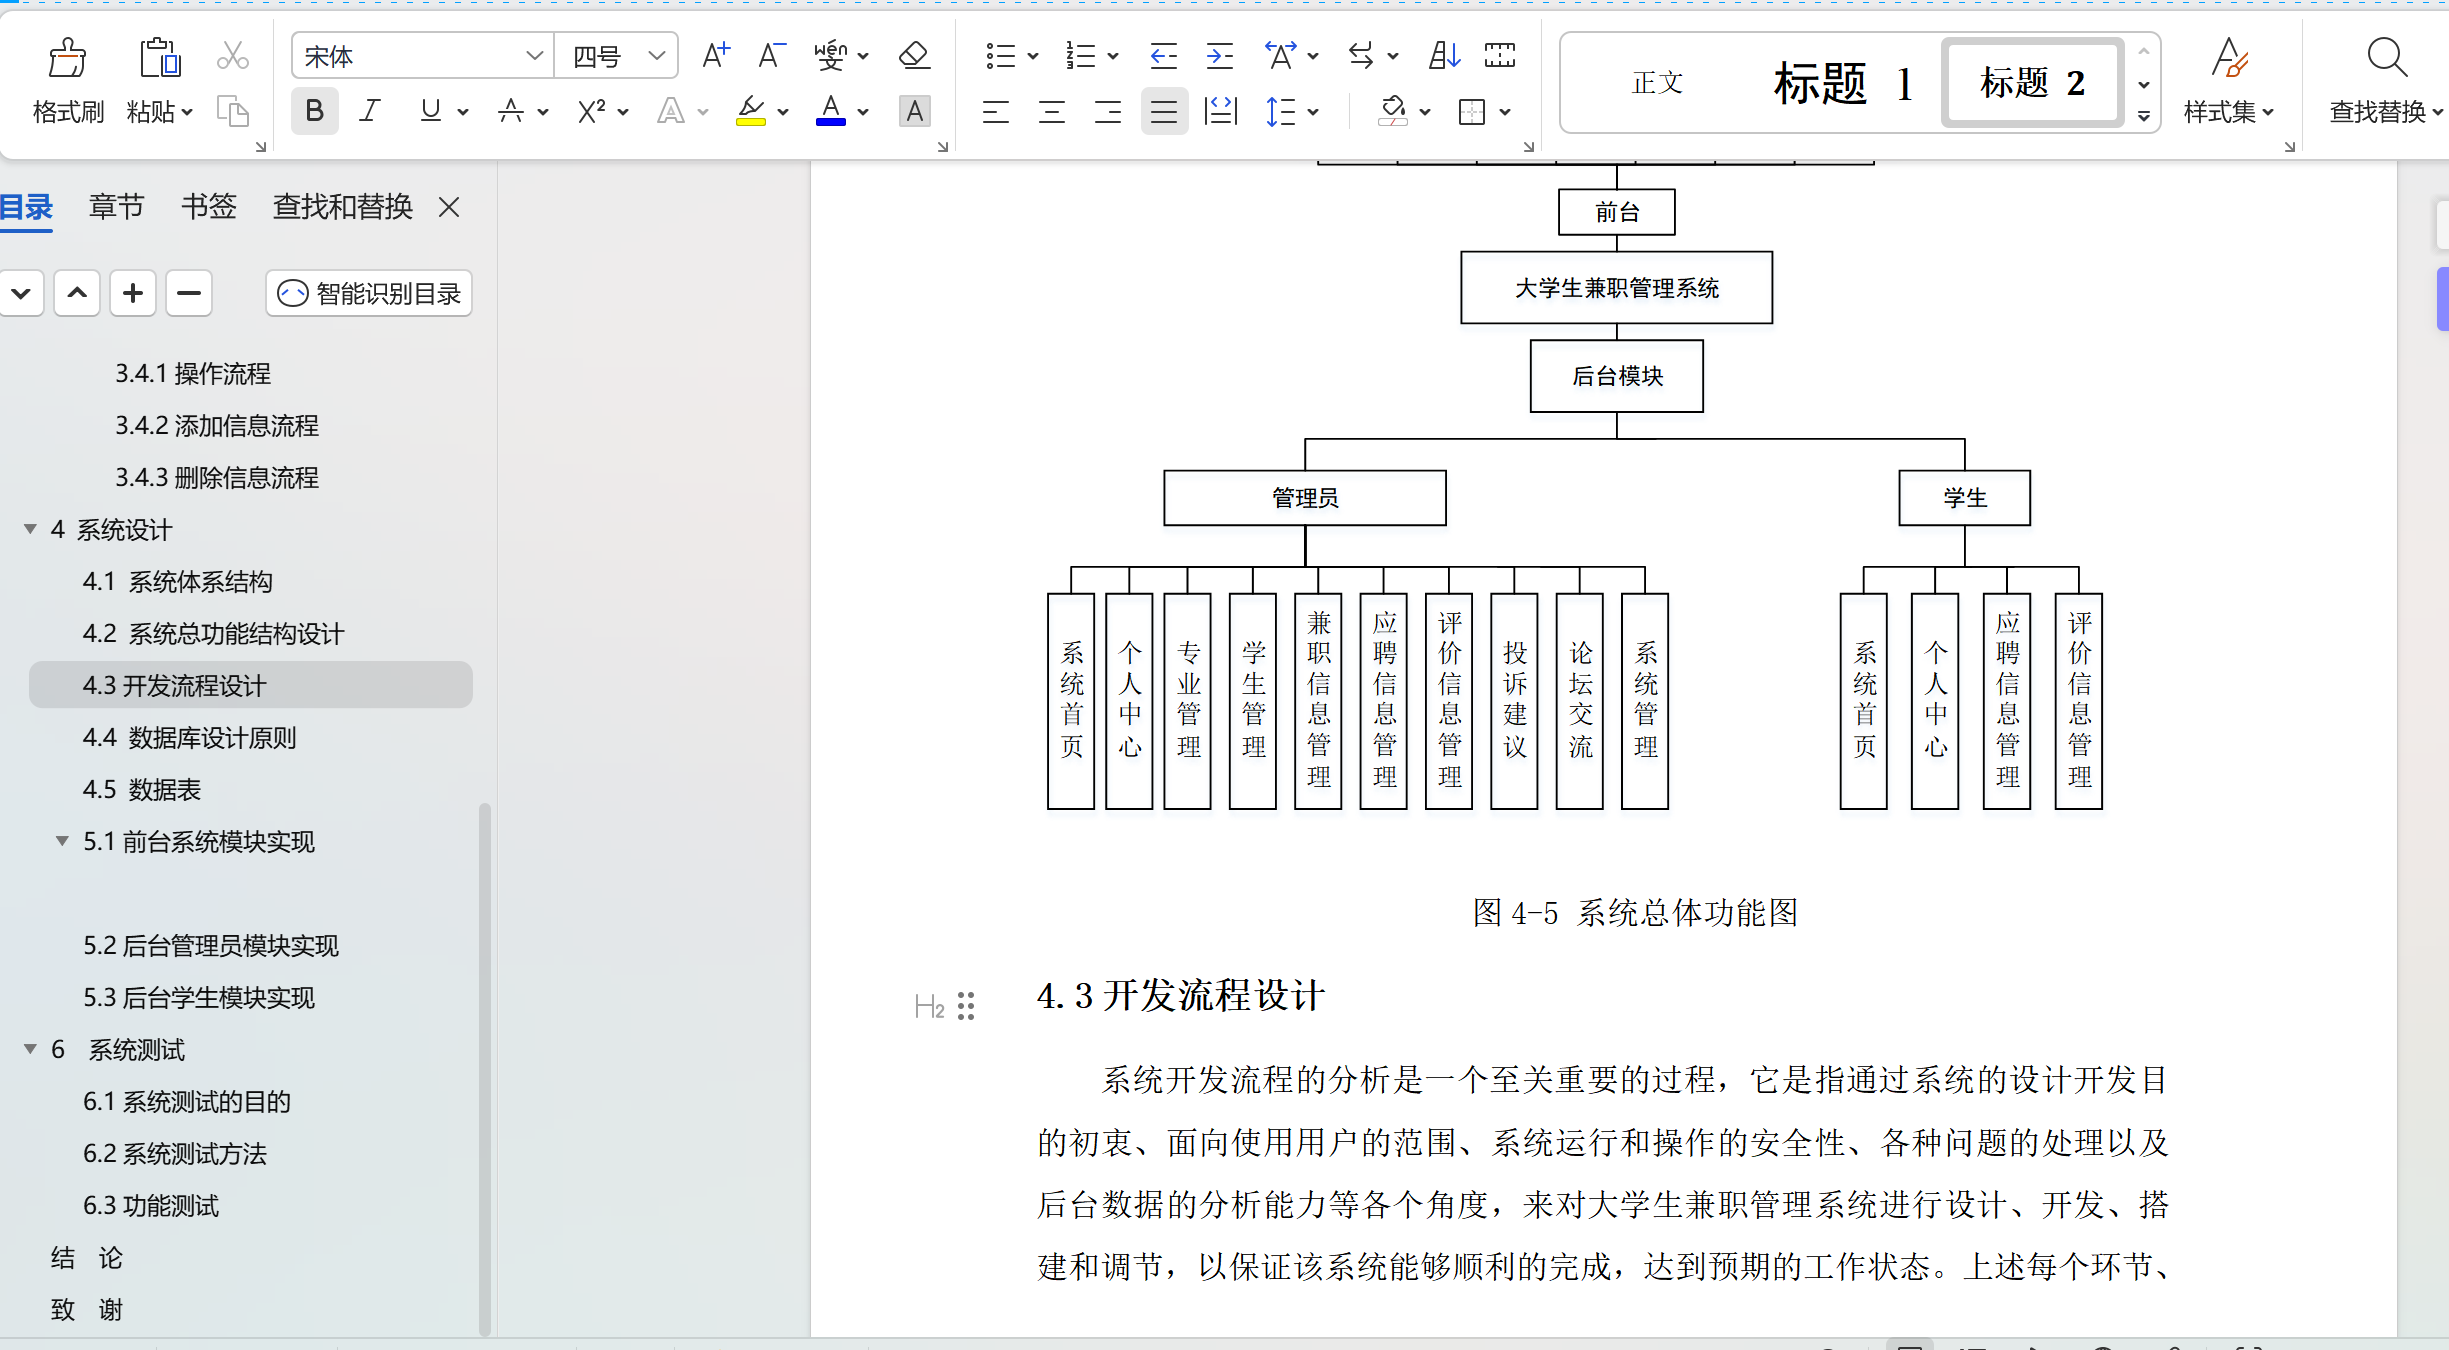Open the font name dropdown (宋体)

(x=535, y=56)
